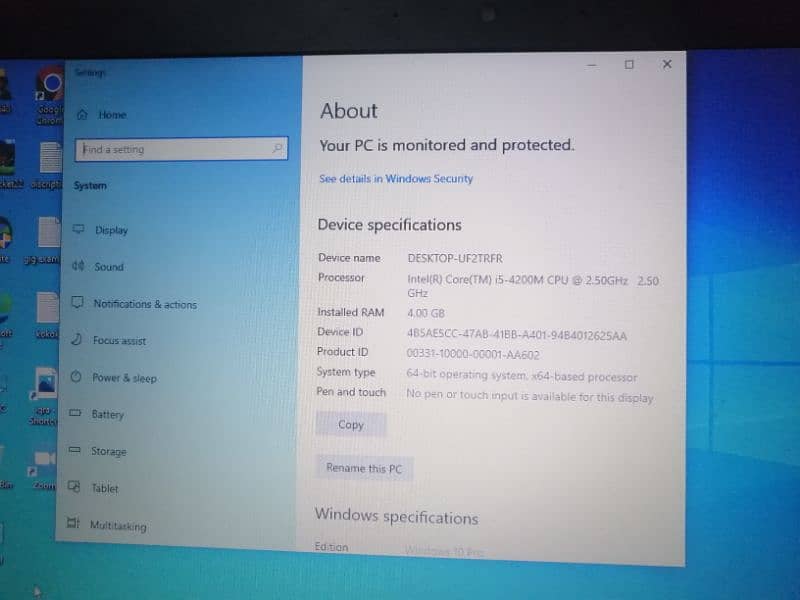Click the Your PC is monitored and protected text
The height and width of the screenshot is (600, 800).
coord(447,145)
